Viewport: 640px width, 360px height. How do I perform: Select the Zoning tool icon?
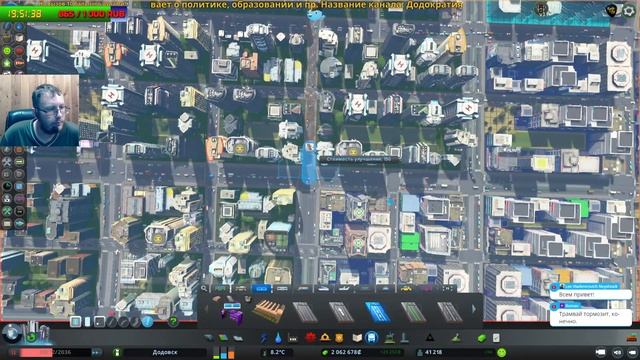click(x=223, y=338)
